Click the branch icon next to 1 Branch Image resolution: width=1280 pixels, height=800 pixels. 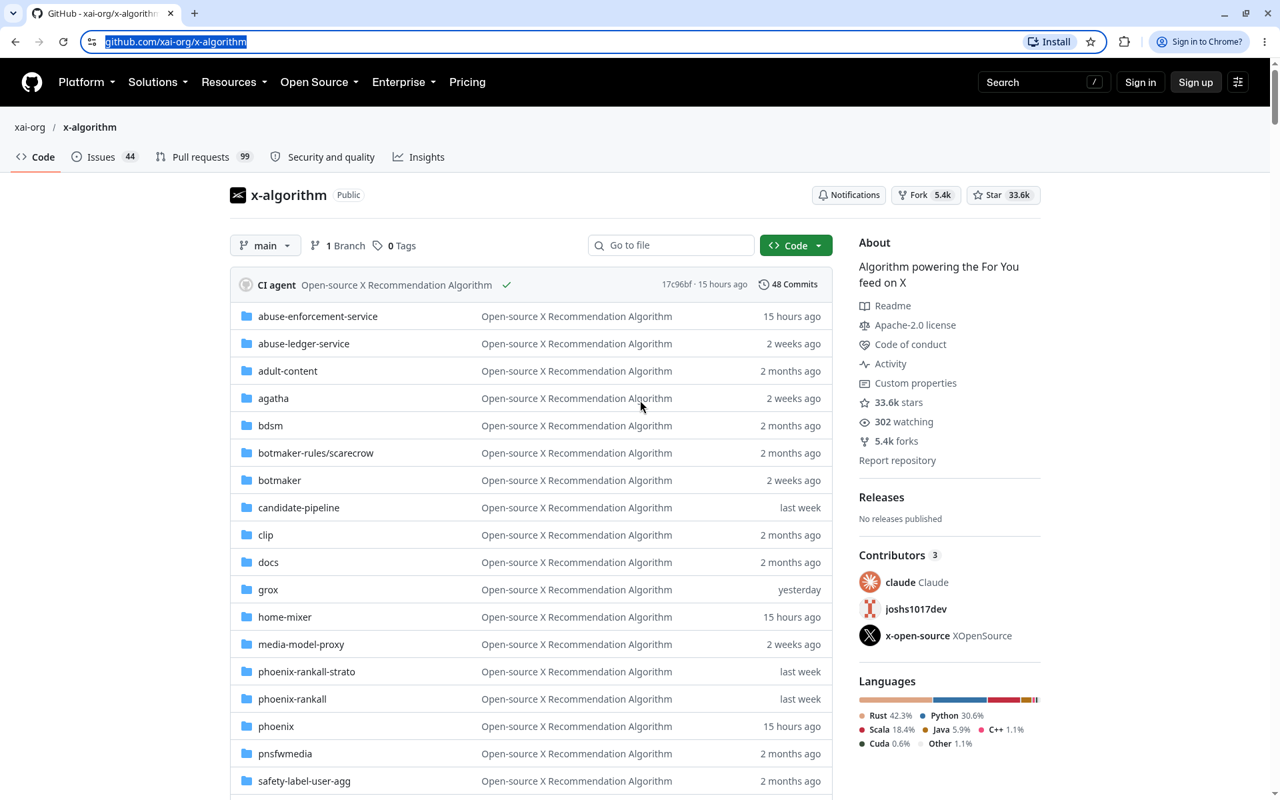[x=315, y=246]
